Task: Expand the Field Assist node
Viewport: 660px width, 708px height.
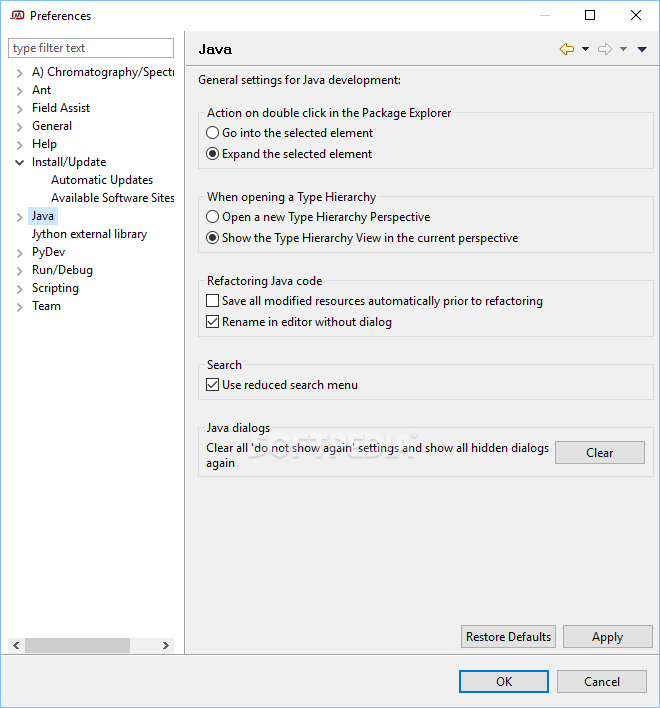Action: coord(19,109)
